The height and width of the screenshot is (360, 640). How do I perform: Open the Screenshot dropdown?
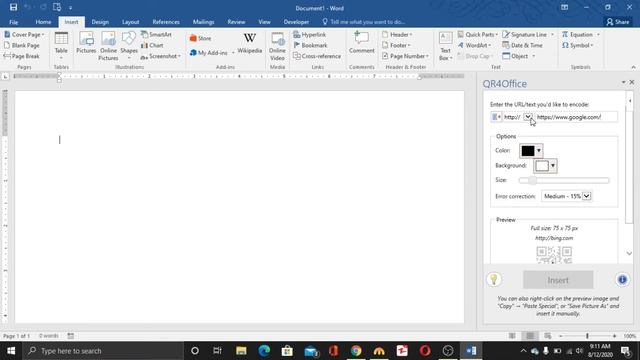point(161,56)
